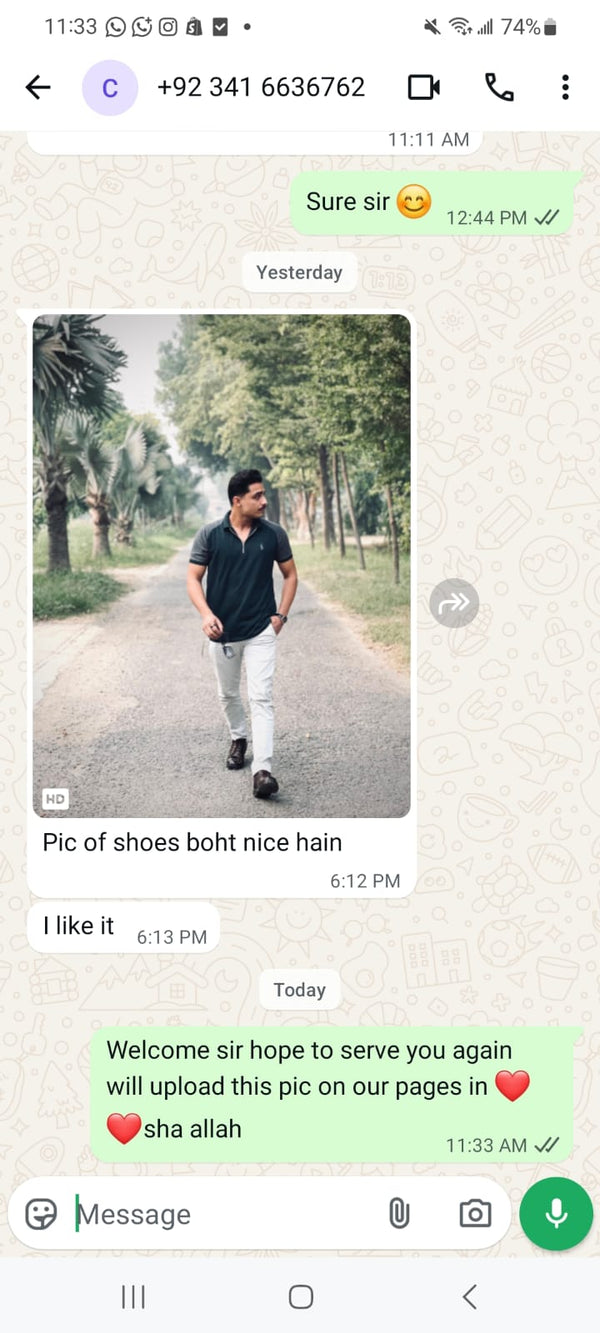
Task: Select the "I like it" message
Action: pos(122,928)
